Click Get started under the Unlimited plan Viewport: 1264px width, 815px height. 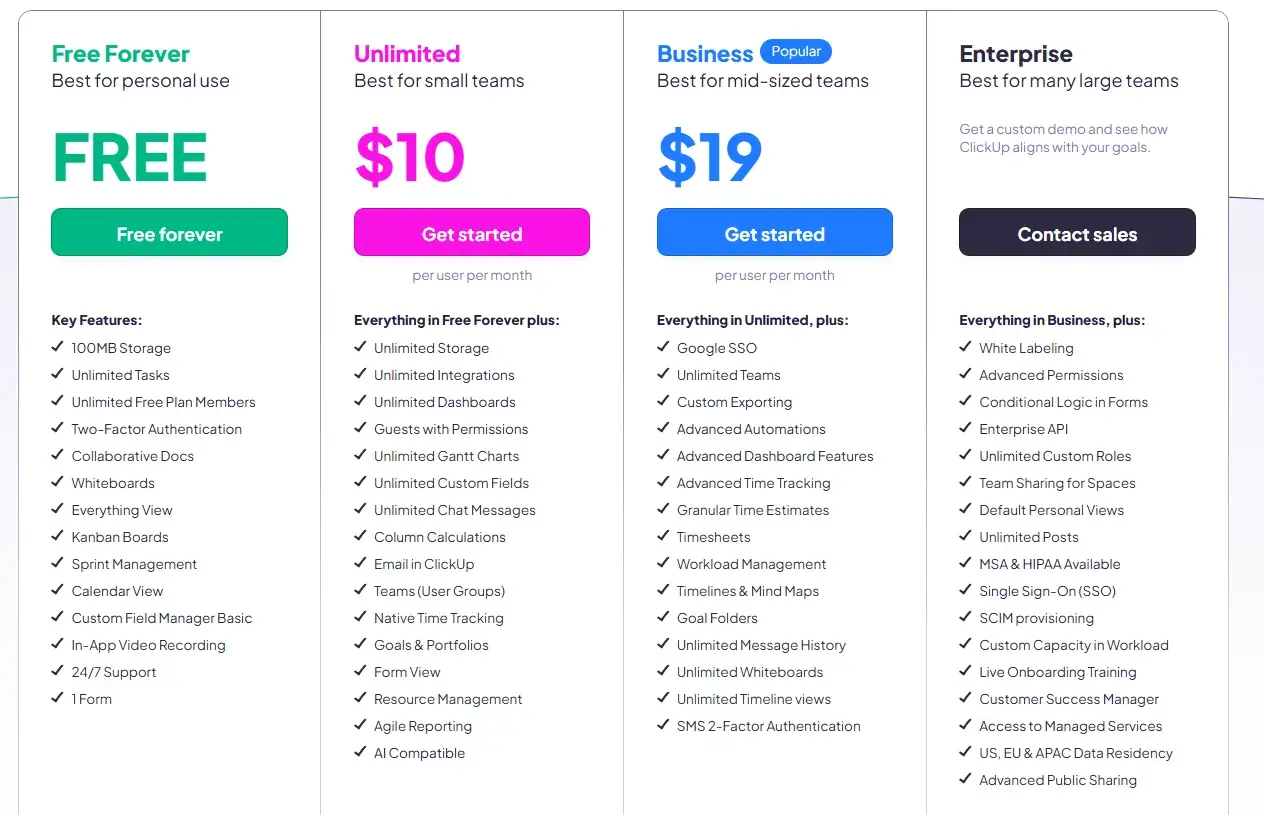click(471, 232)
